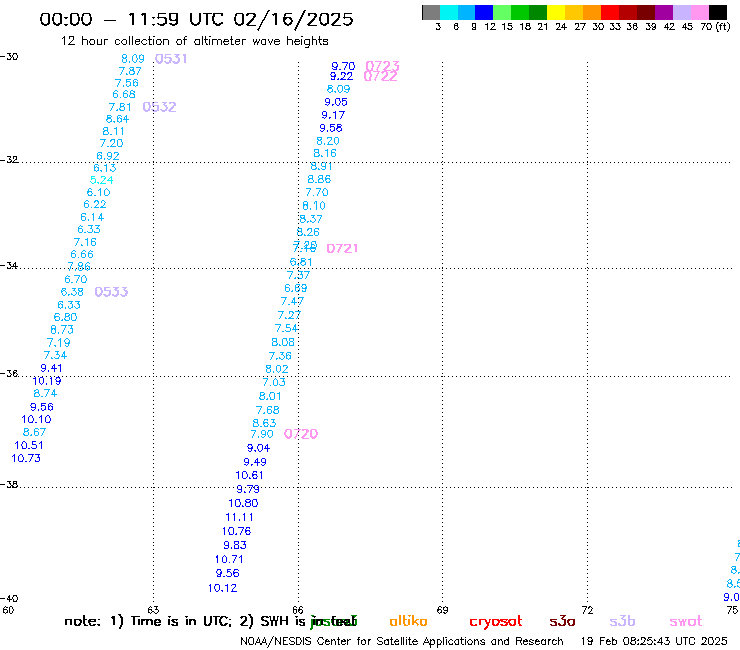Viewport: 740px width, 650px height.
Task: Click the 'Time is in UTC' note
Action: tap(181, 621)
